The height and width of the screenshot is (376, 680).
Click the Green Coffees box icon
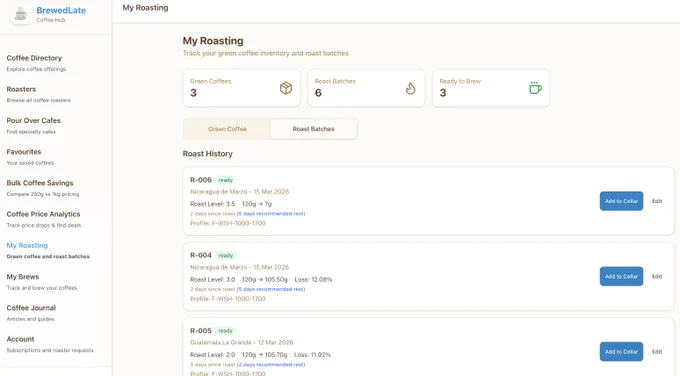[x=286, y=88]
